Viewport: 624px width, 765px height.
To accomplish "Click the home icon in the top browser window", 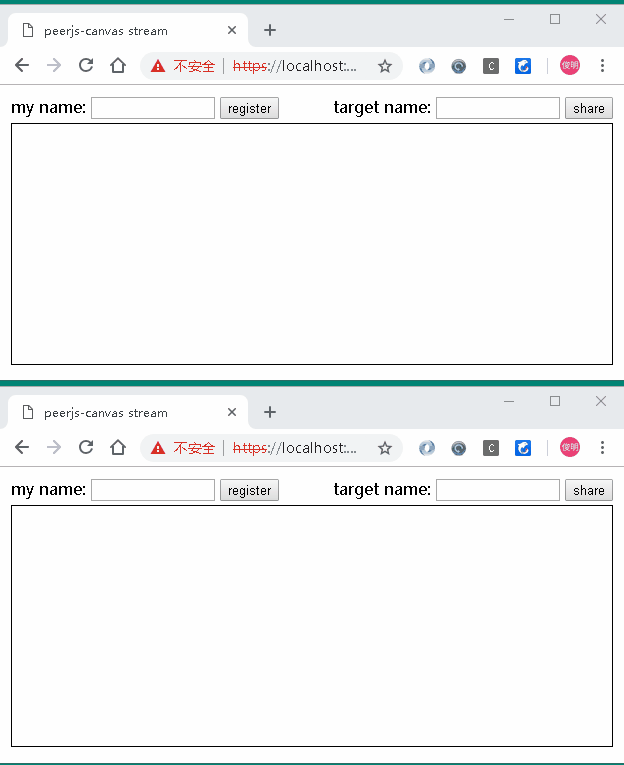I will tap(118, 66).
